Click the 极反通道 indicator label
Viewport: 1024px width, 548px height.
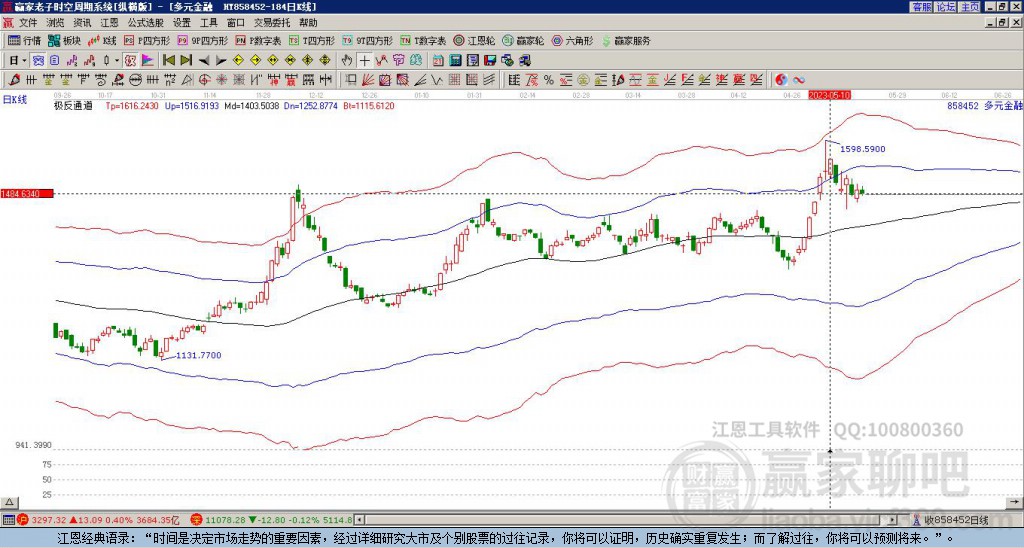[73, 105]
